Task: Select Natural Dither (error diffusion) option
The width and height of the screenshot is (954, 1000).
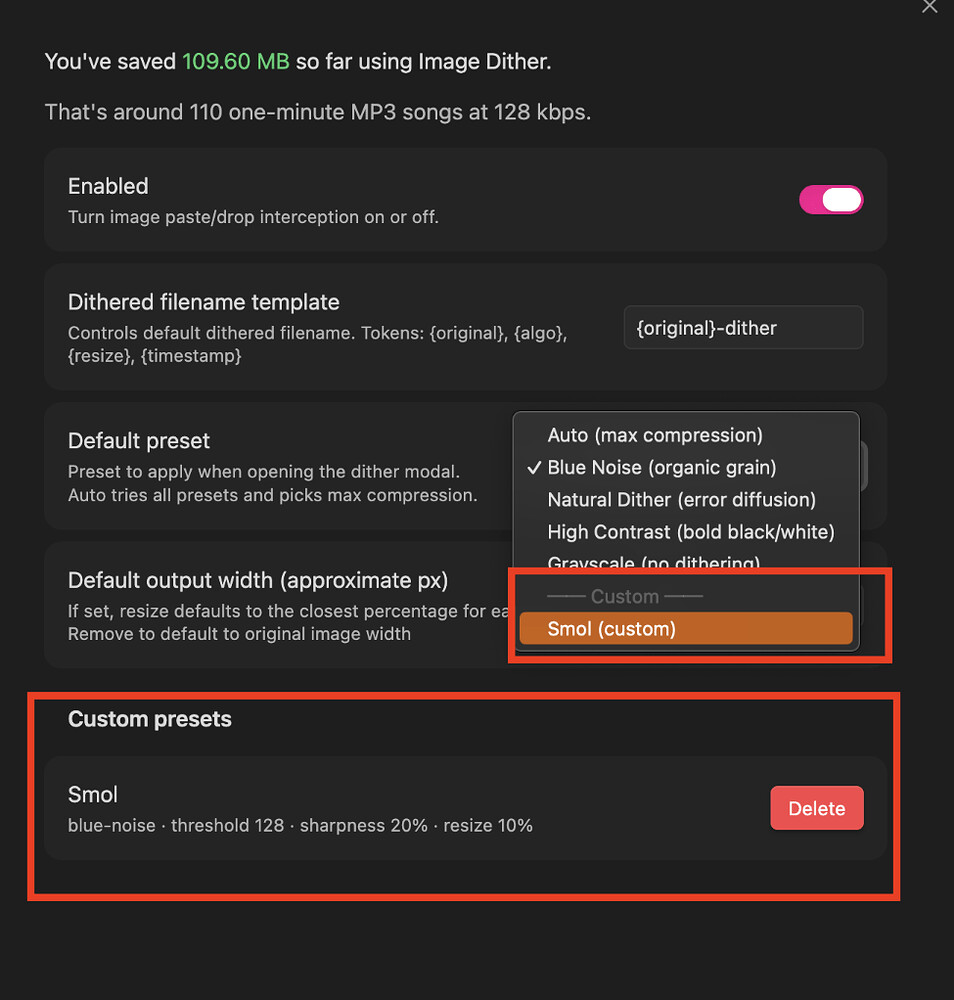Action: 681,499
